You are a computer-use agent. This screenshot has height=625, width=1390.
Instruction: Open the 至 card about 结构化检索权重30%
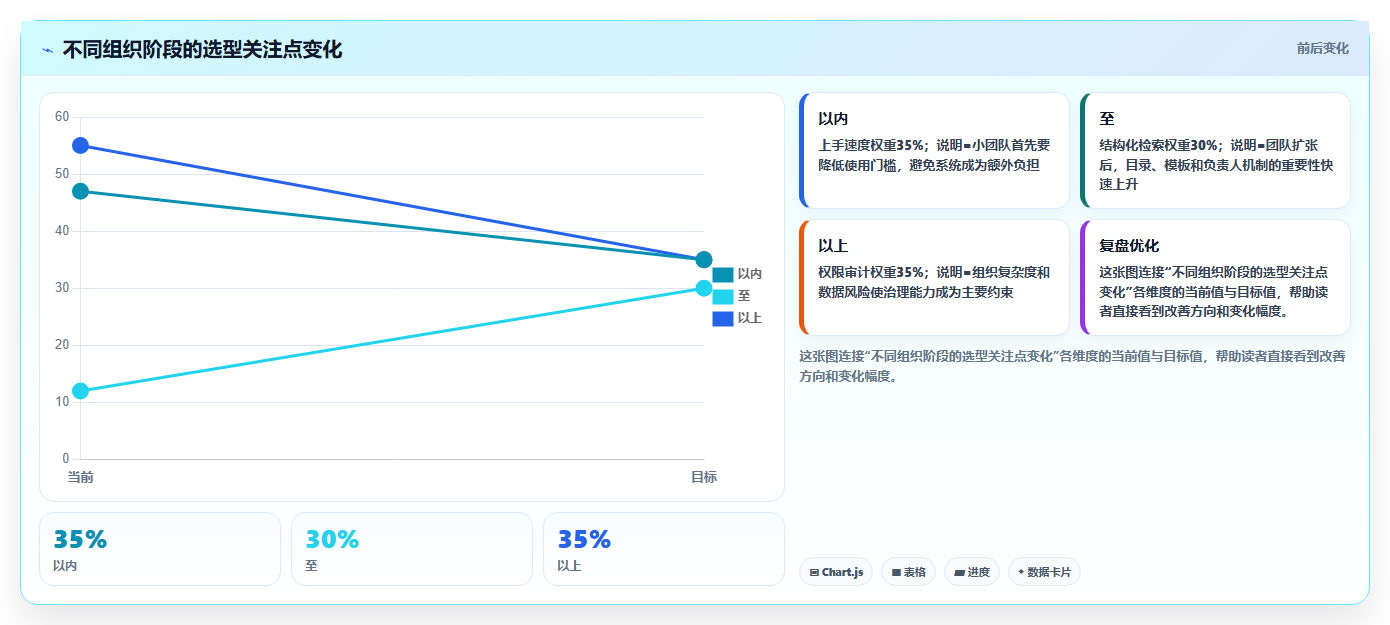1215,150
